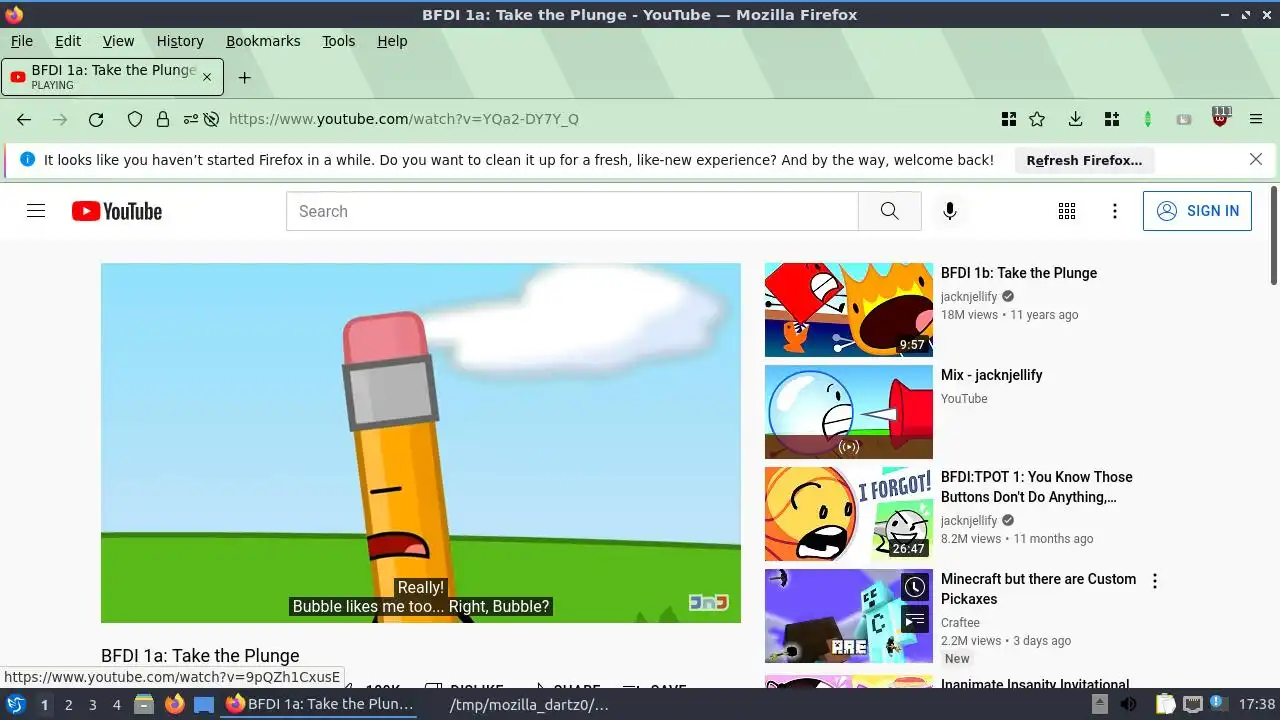Image resolution: width=1280 pixels, height=720 pixels.
Task: Open the menu for the Minecraft Custom Pickaxes video
Action: pos(1155,581)
